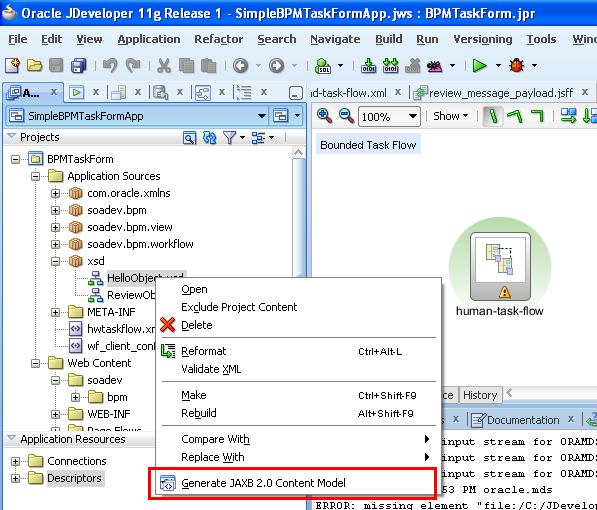The image size is (597, 510).
Task: Expand the com.oracle.xmlns package
Action: point(55,193)
